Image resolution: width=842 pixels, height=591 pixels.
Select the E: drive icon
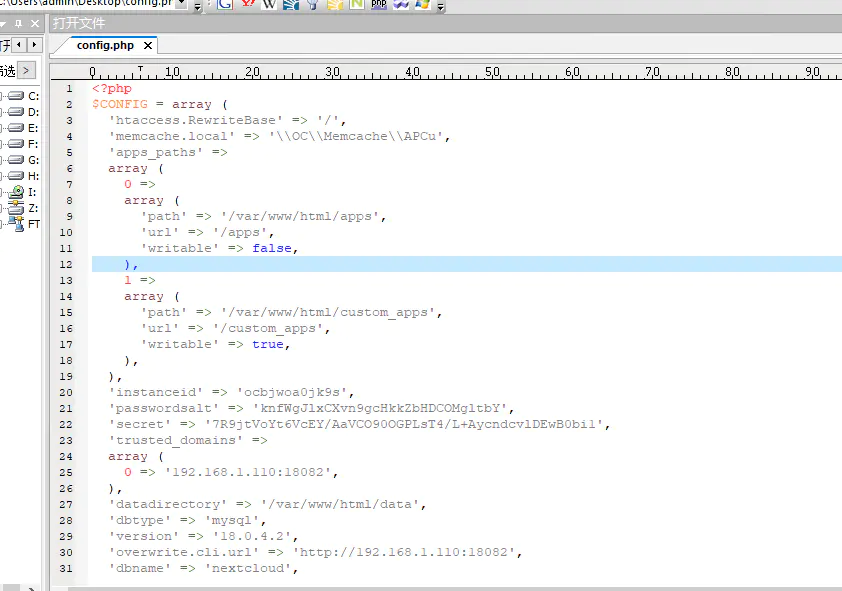pos(16,128)
